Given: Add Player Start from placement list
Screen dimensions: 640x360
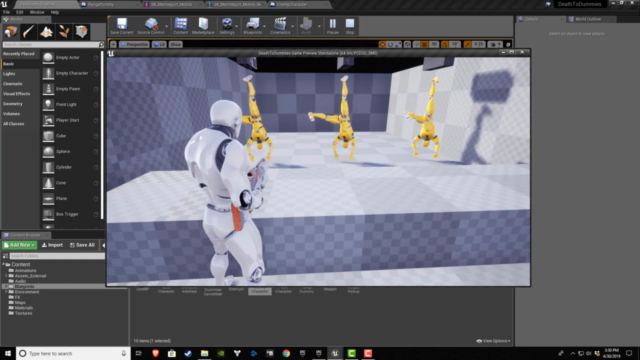Looking at the screenshot, I should 71,120.
